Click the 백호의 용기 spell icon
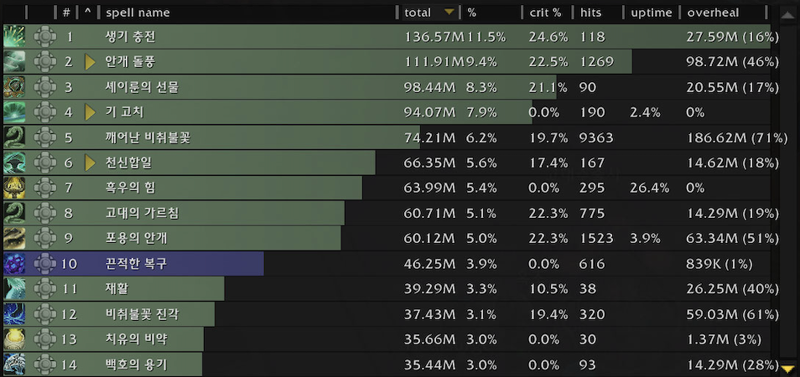 pyautogui.click(x=14, y=364)
